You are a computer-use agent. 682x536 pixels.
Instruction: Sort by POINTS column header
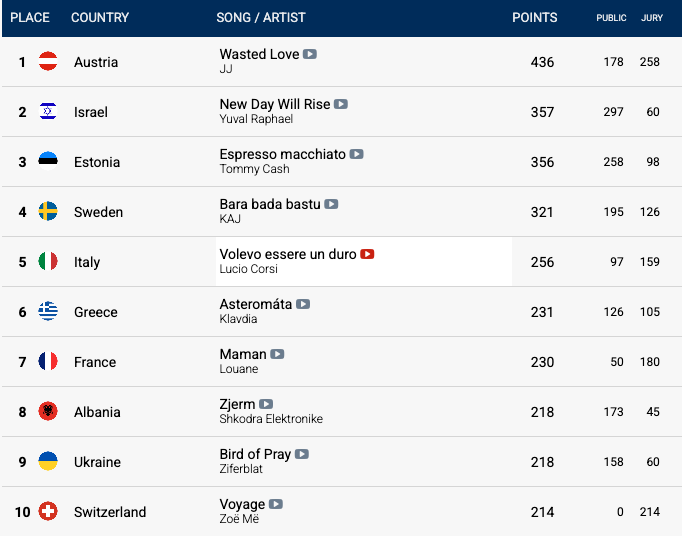(x=534, y=18)
